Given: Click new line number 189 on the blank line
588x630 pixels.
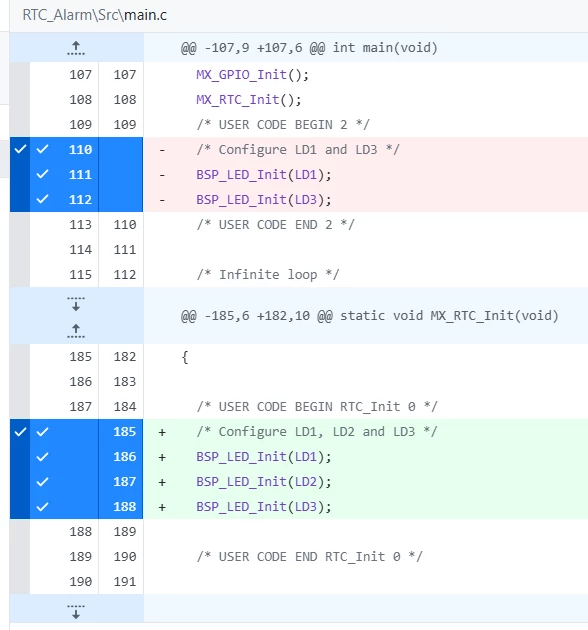Looking at the screenshot, I should coord(125,532).
